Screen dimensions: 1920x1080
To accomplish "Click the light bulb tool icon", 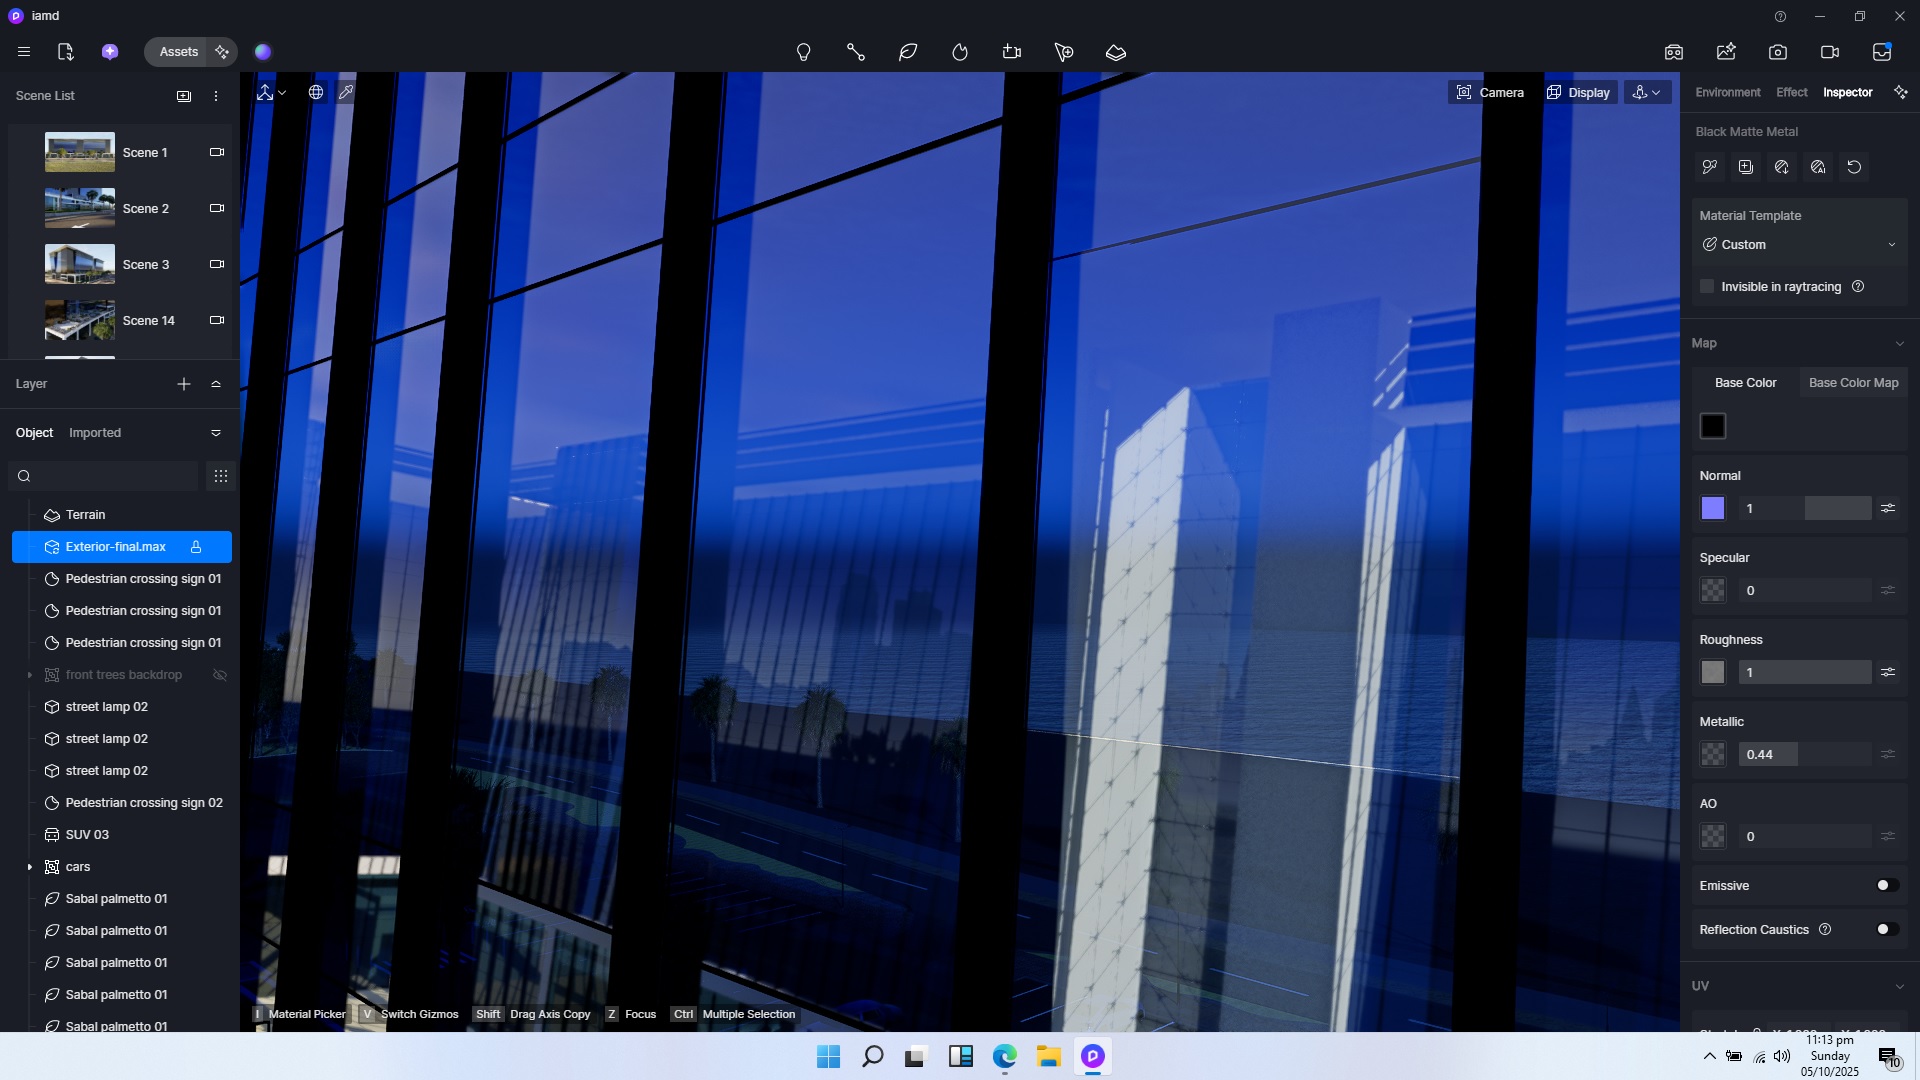I will tap(803, 52).
